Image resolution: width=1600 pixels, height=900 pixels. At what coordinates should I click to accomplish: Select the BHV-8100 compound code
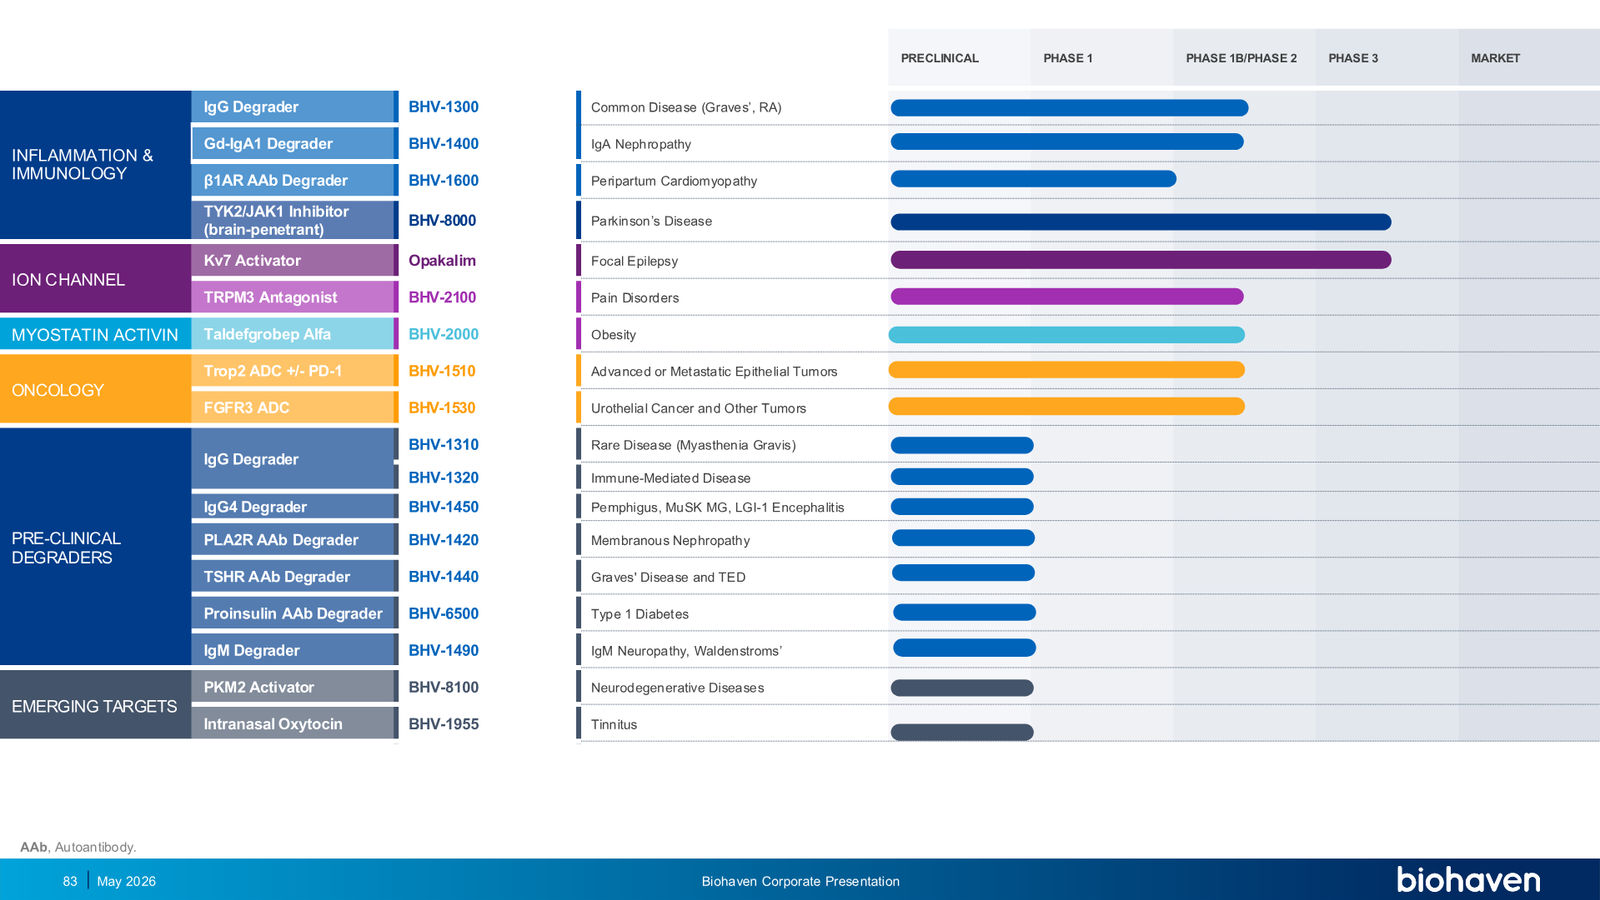pos(443,688)
